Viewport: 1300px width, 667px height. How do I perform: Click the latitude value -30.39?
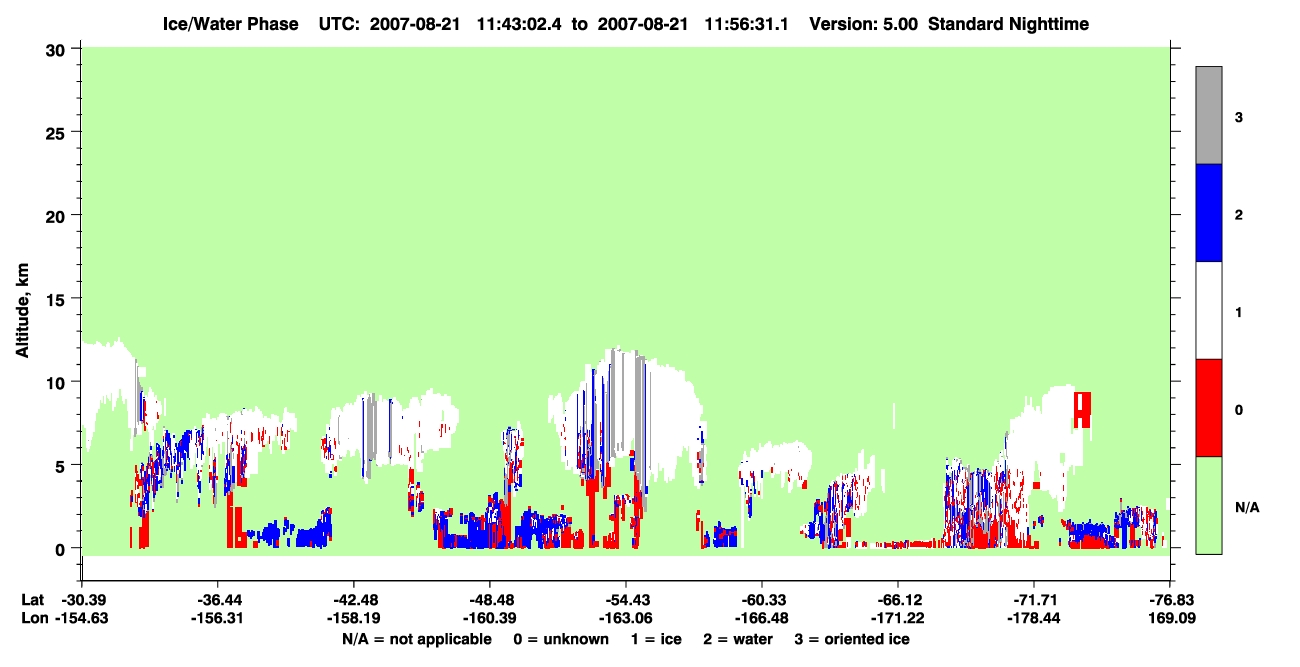point(82,600)
